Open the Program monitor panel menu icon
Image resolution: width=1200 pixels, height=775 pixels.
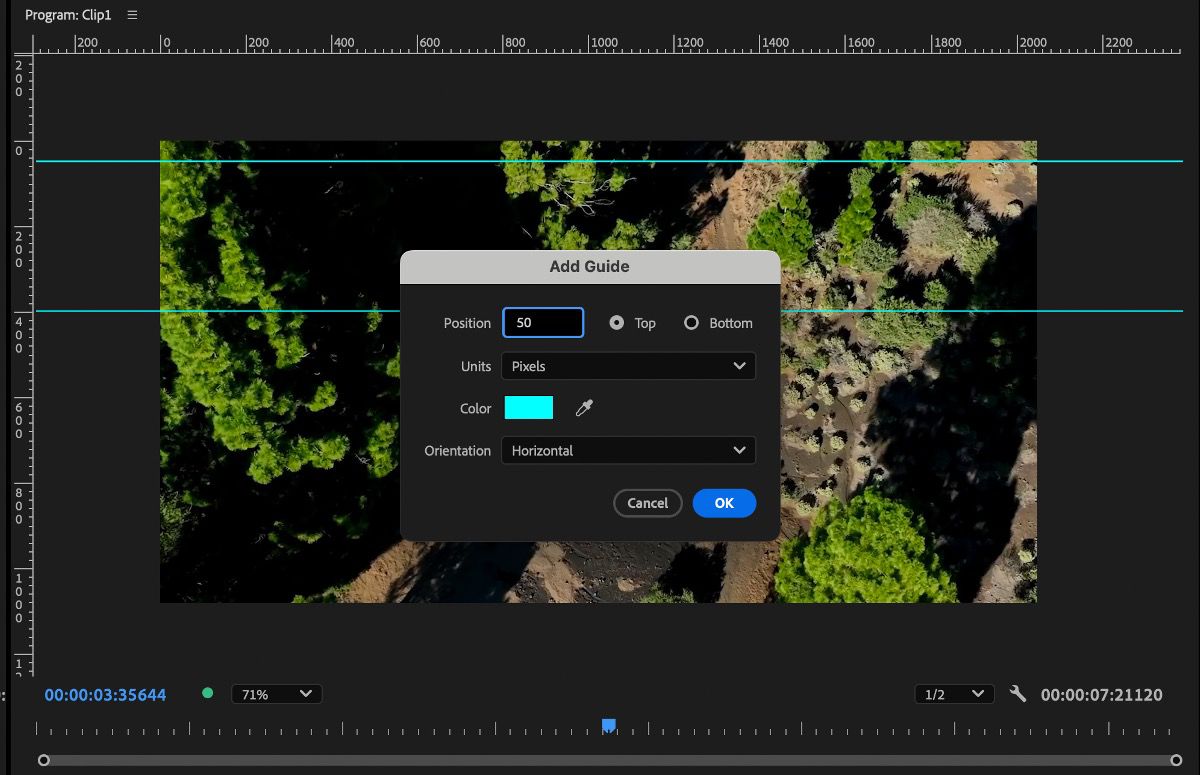click(133, 15)
